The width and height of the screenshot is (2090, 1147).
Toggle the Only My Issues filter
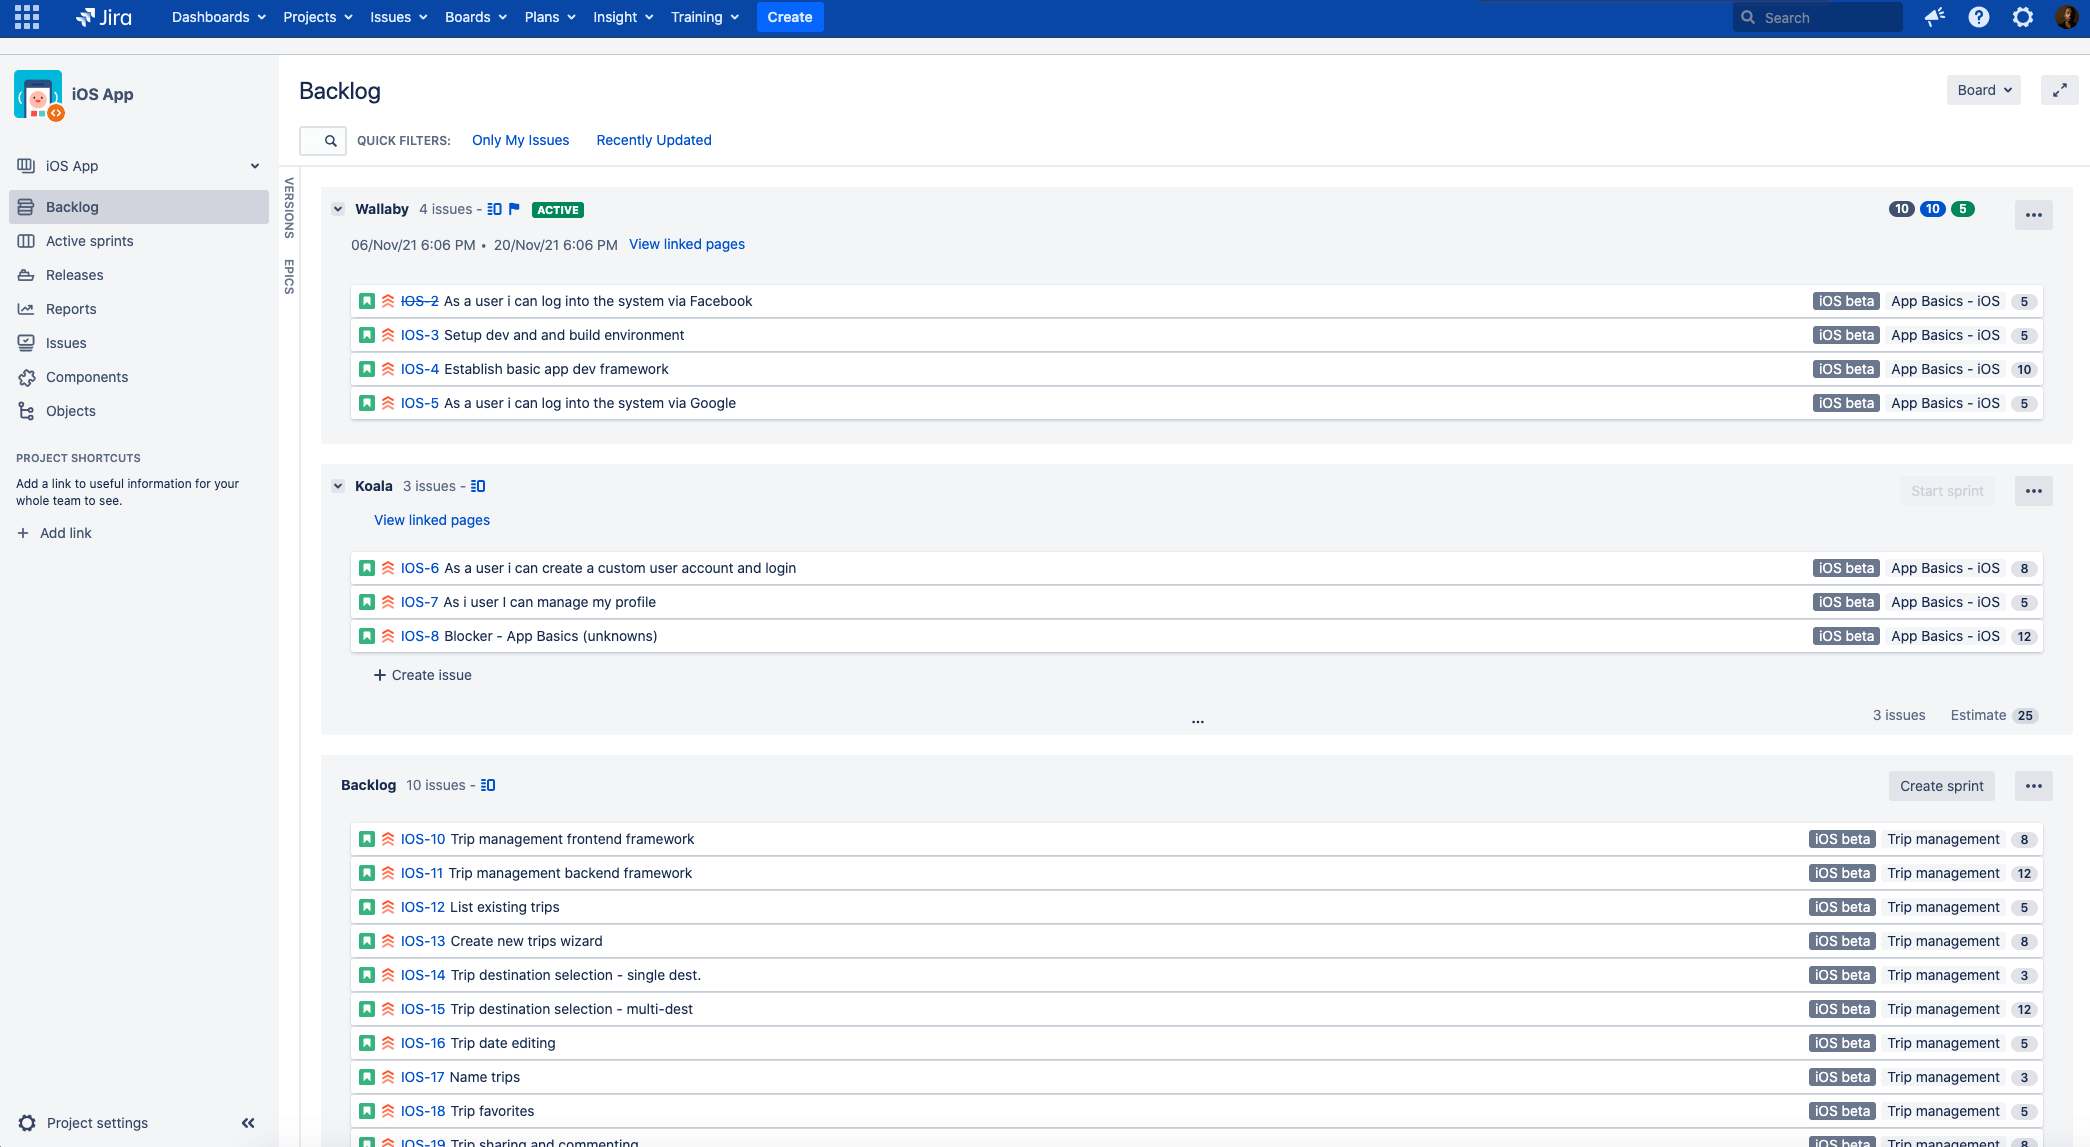pos(521,140)
